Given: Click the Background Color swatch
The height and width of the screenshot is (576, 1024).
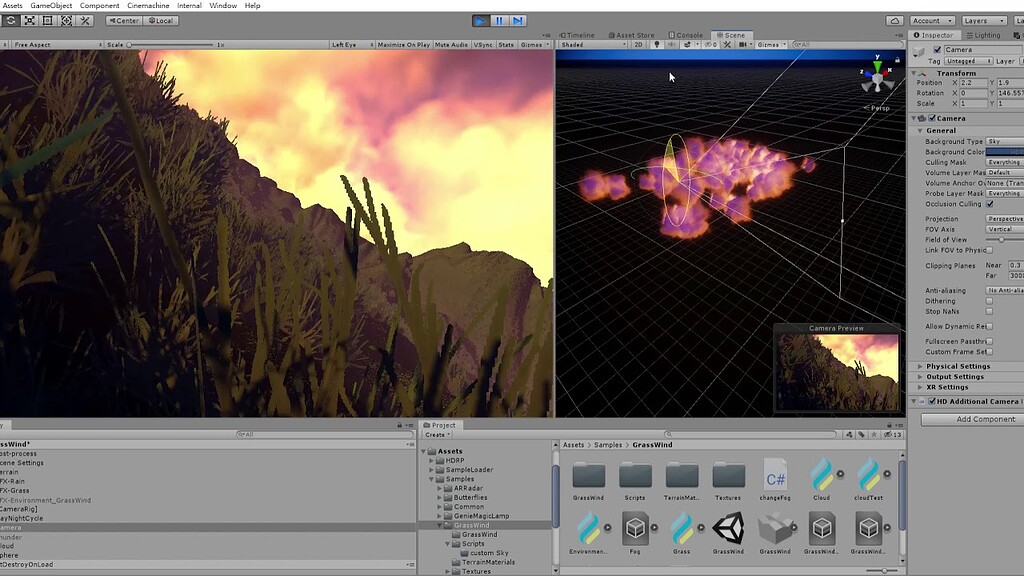Looking at the screenshot, I should click(1003, 152).
